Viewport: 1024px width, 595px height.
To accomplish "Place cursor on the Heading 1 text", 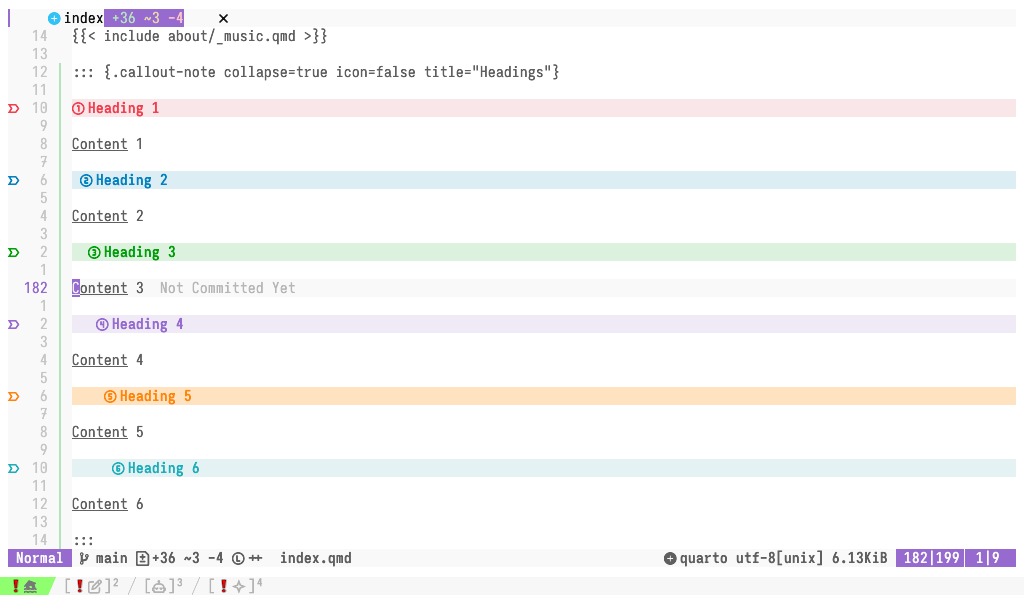I will click(123, 108).
